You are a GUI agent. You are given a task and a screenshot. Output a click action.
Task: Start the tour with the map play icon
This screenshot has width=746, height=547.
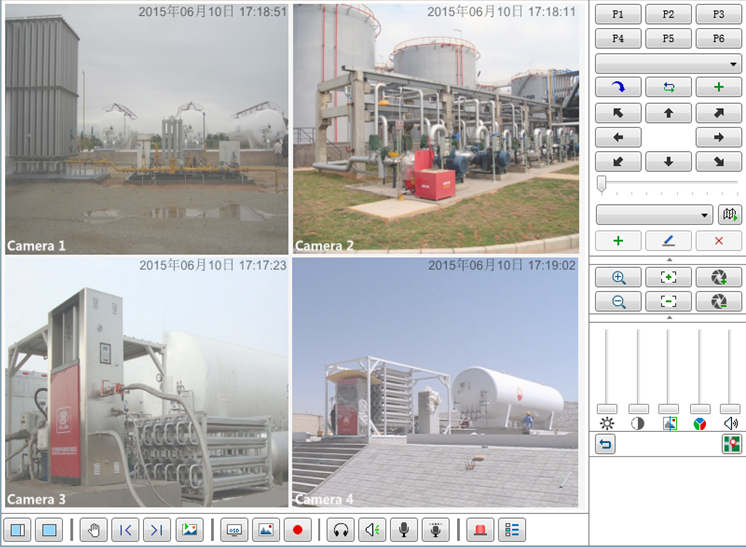(x=729, y=215)
